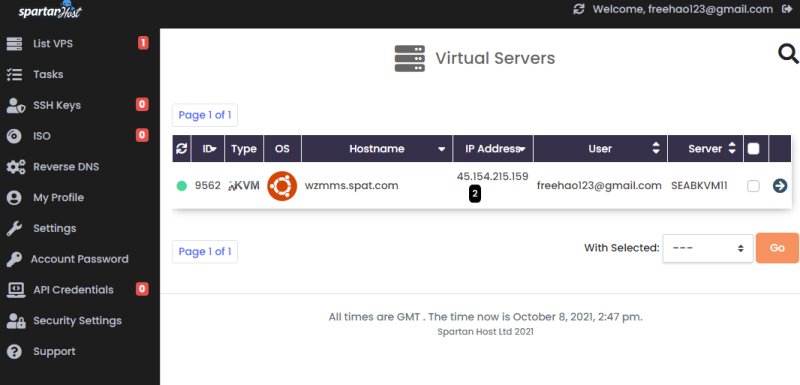
Task: Click VPS ID 9562
Action: [x=208, y=186]
